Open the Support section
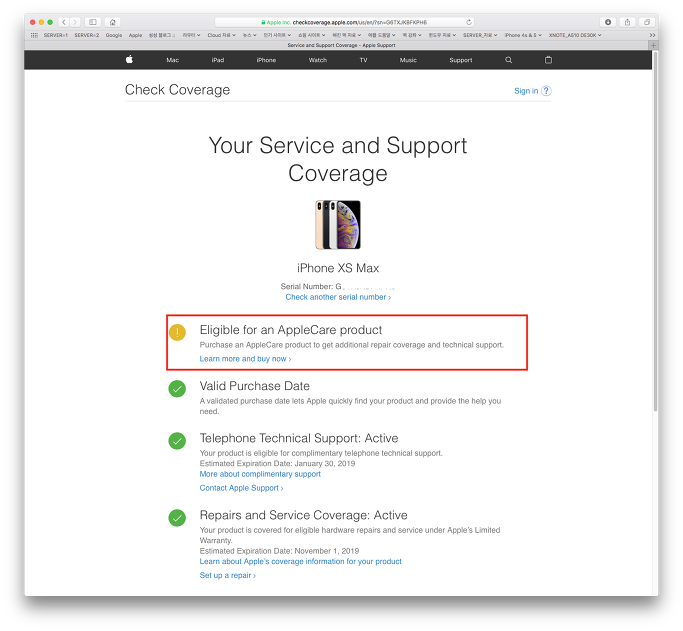This screenshot has width=683, height=631. tap(461, 60)
